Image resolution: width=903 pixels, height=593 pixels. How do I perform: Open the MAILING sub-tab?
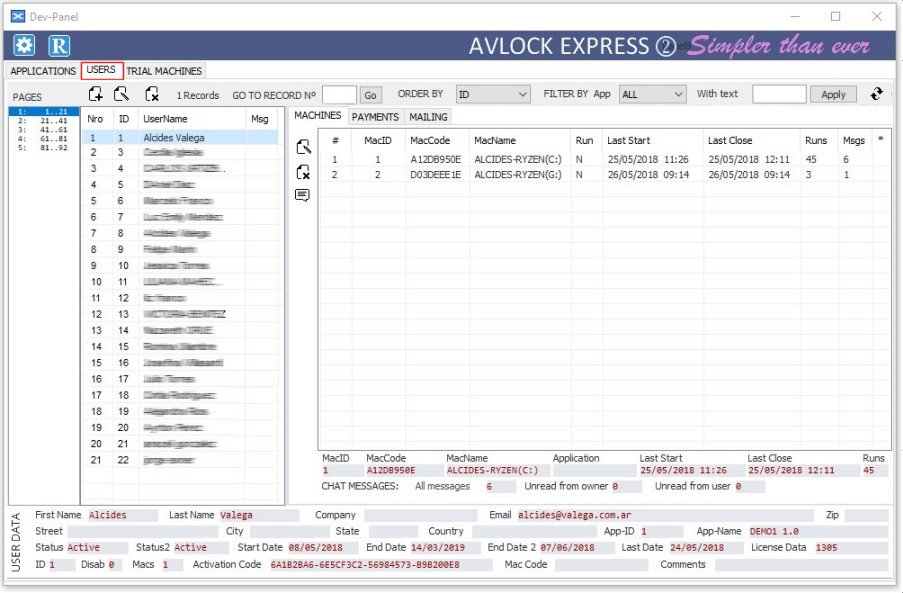click(428, 117)
